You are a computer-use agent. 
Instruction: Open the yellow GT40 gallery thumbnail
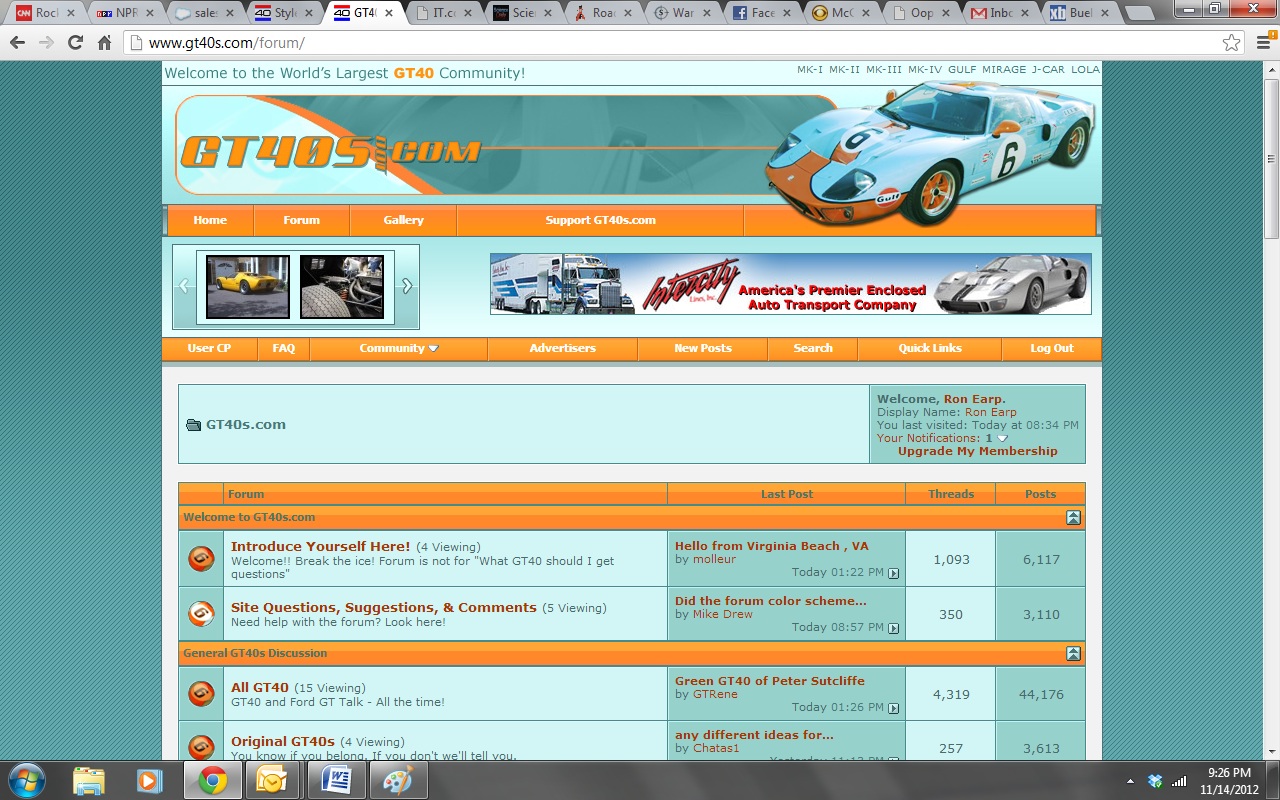point(248,286)
